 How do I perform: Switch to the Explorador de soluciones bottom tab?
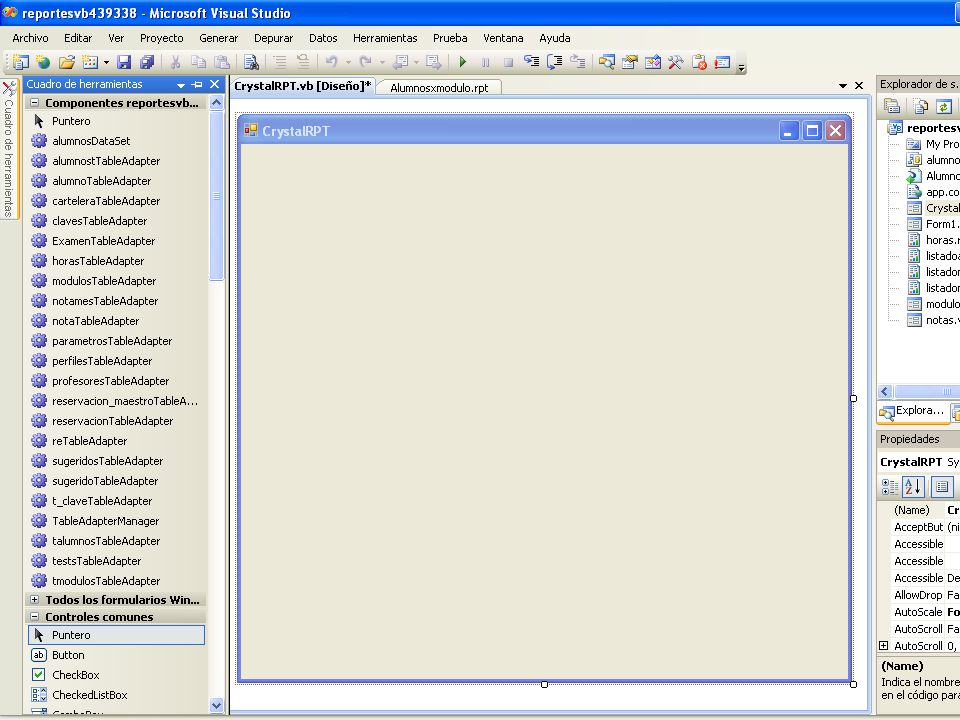(913, 412)
